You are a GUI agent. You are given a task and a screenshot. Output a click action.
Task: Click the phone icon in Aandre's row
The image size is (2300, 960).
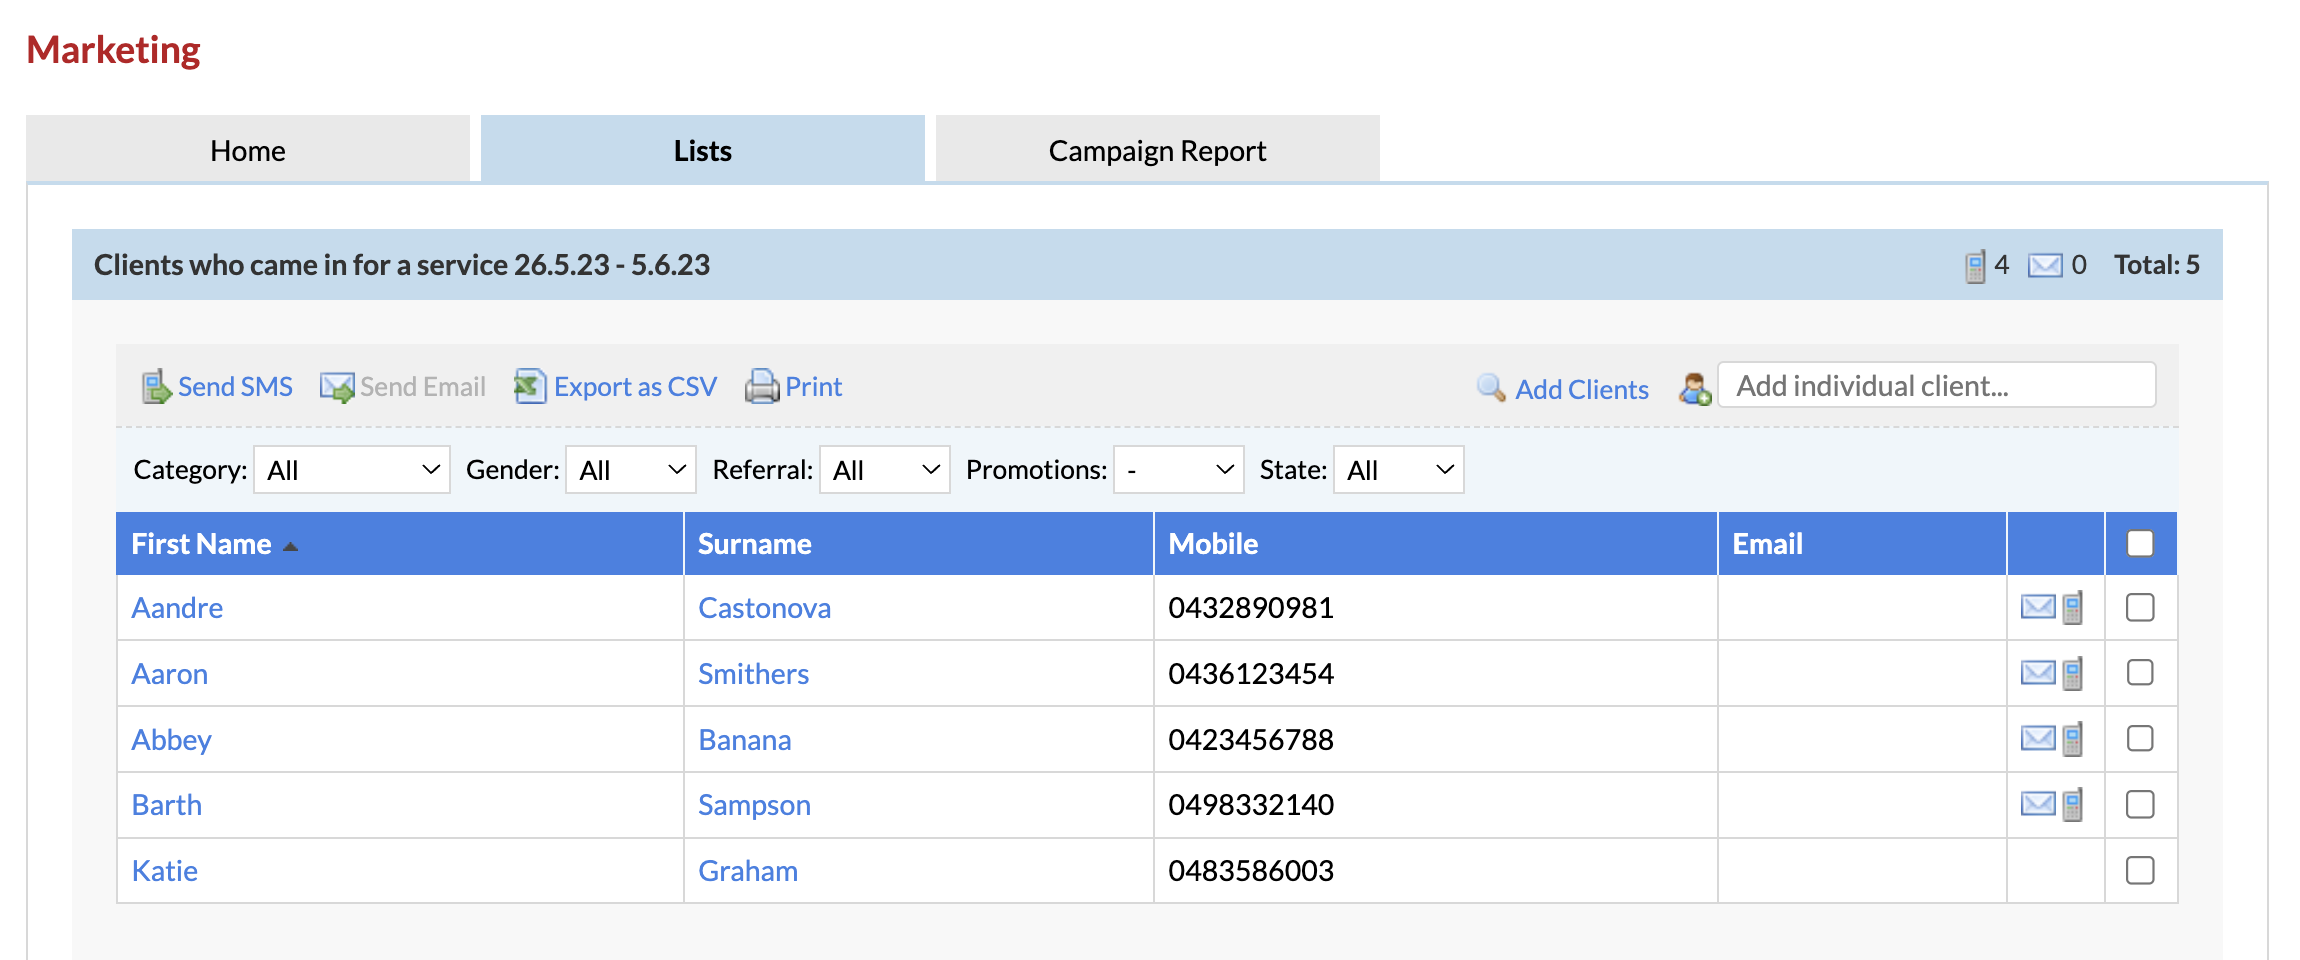(x=2073, y=607)
